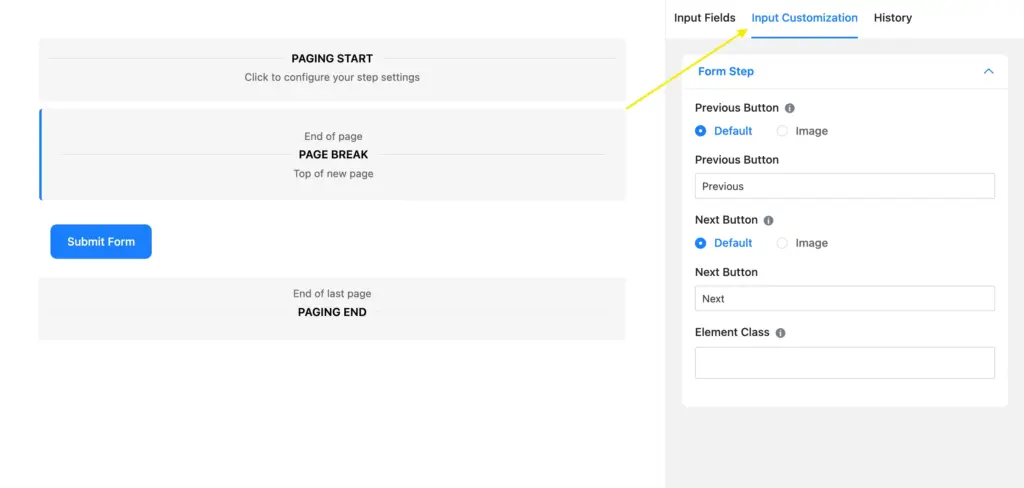Click info icon beside Next Button label
Image resolution: width=1024 pixels, height=488 pixels.
click(769, 220)
